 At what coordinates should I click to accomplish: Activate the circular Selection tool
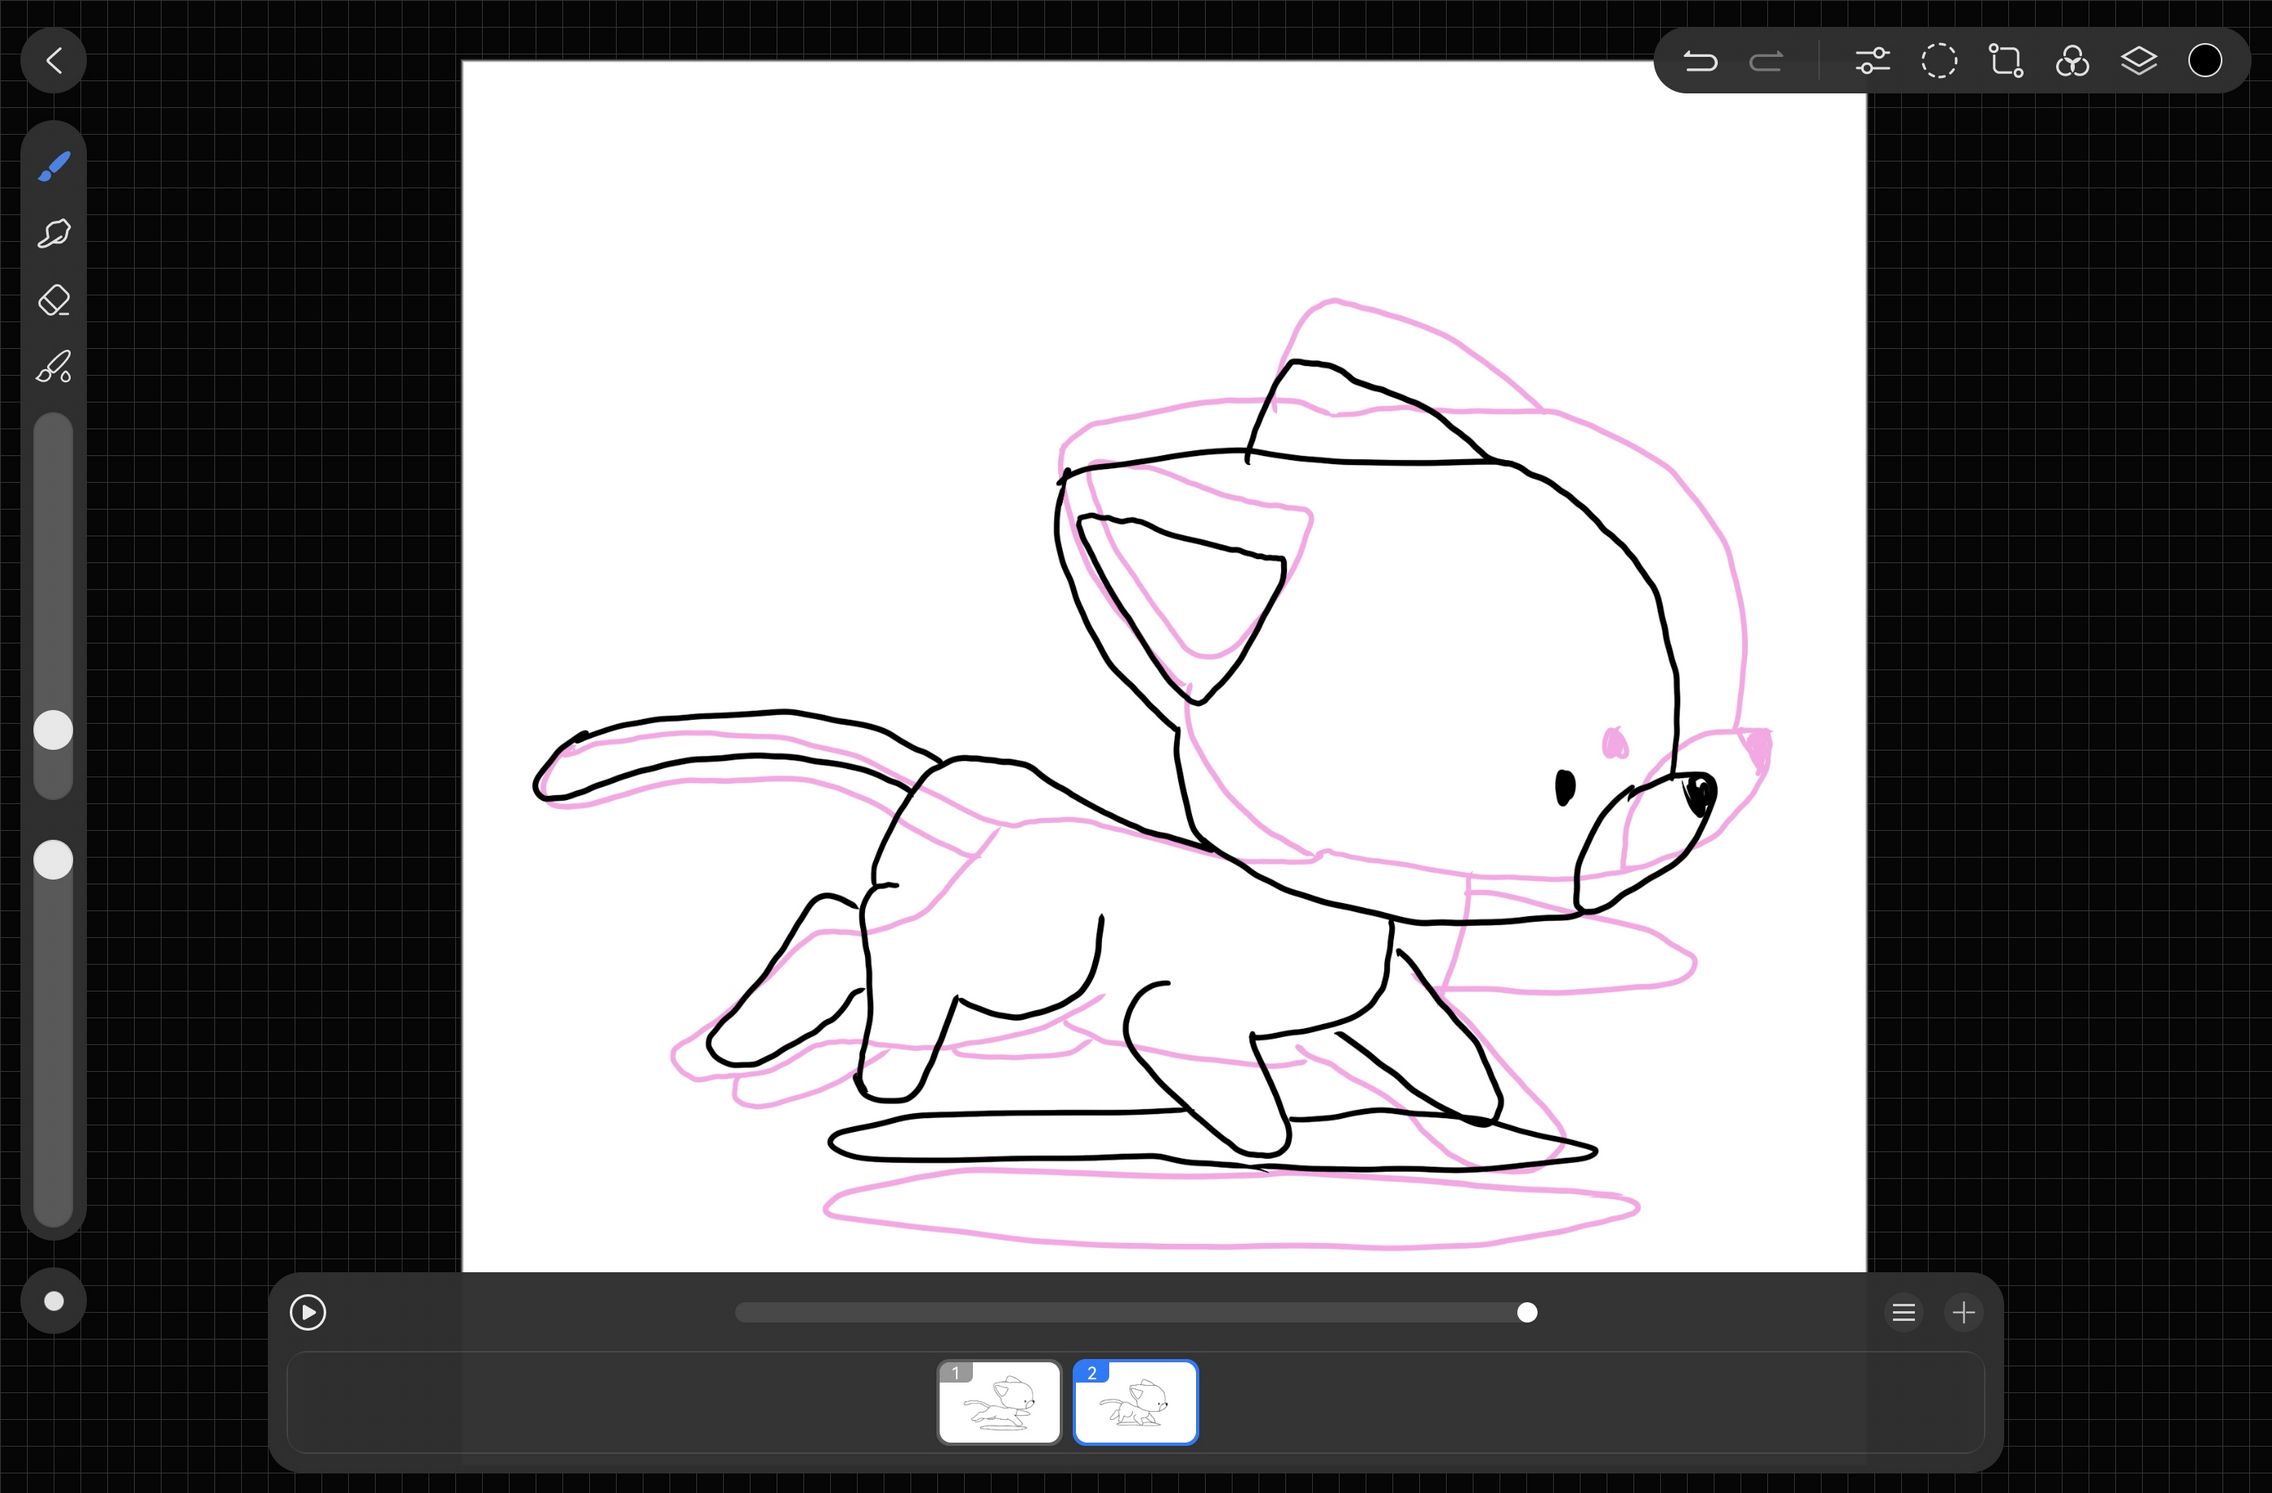[1939, 62]
